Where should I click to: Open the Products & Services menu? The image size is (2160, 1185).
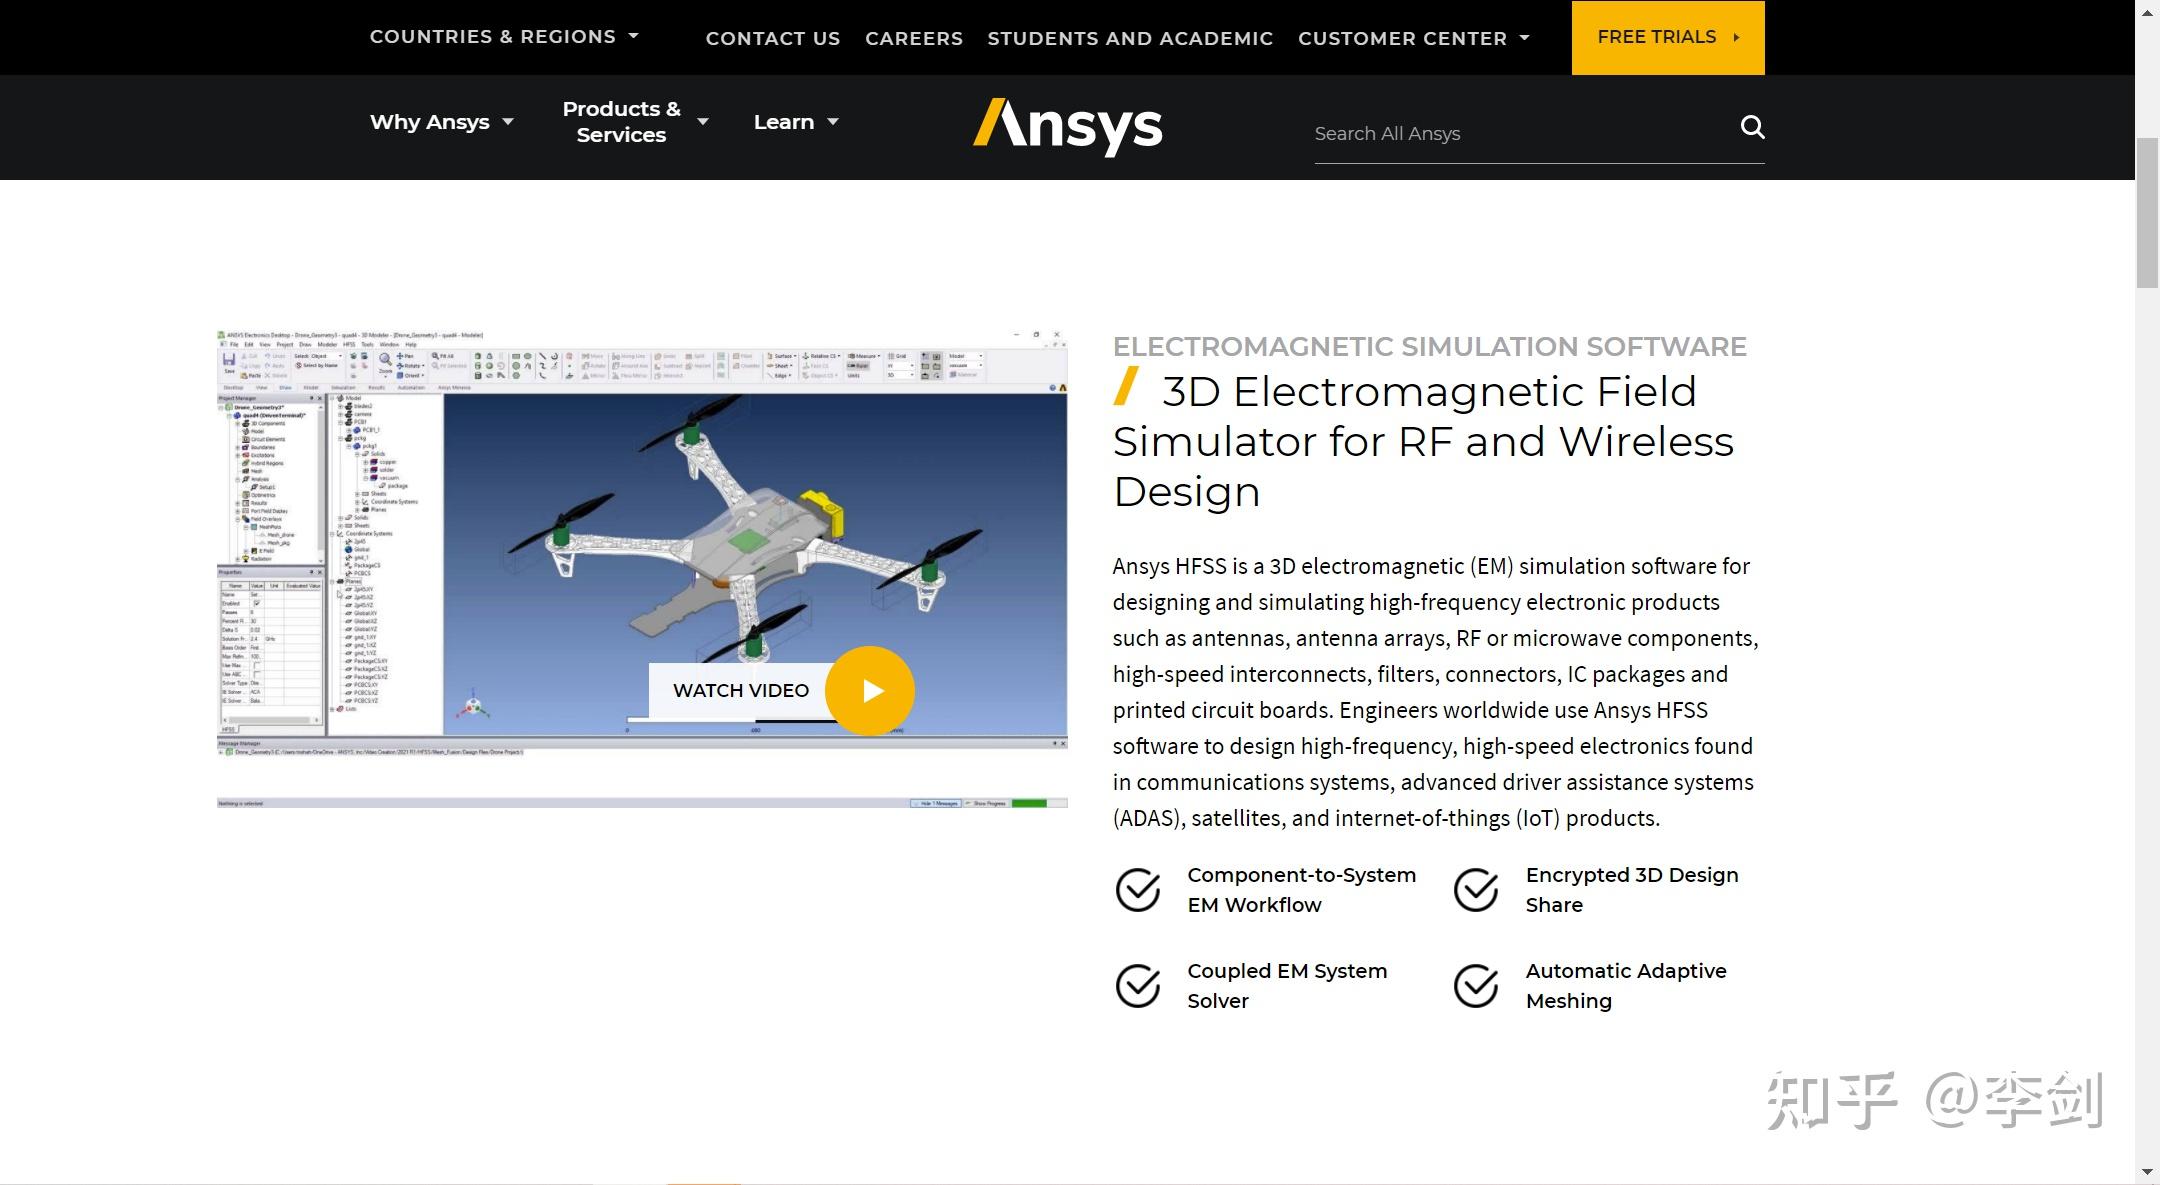(x=634, y=122)
